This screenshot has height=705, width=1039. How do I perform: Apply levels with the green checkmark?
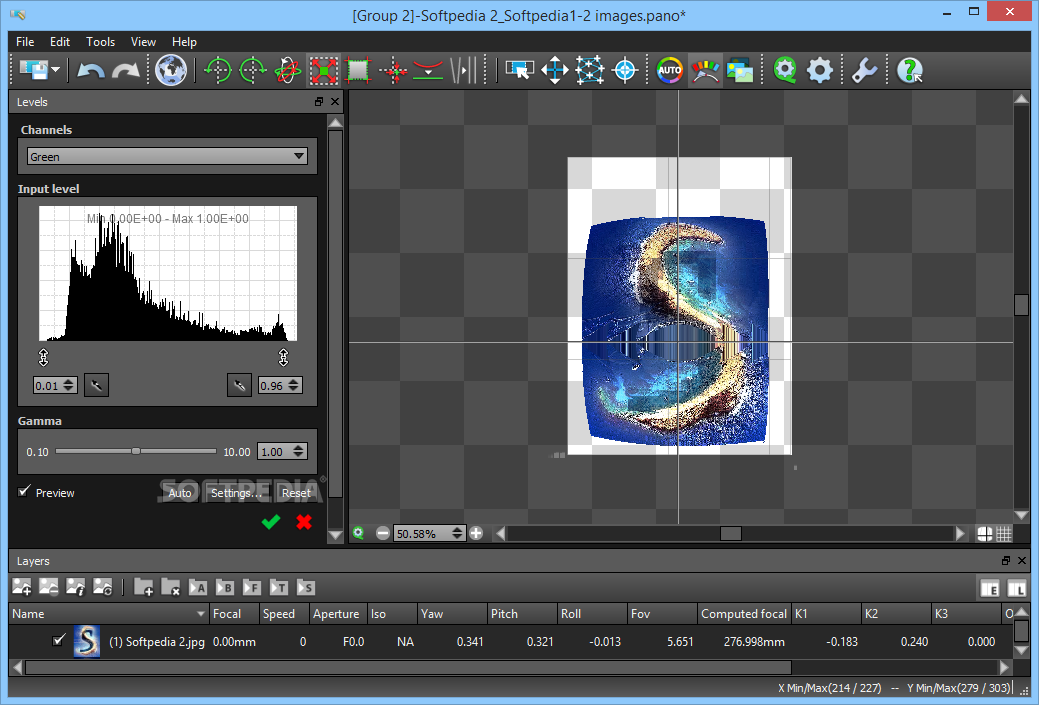click(x=270, y=522)
